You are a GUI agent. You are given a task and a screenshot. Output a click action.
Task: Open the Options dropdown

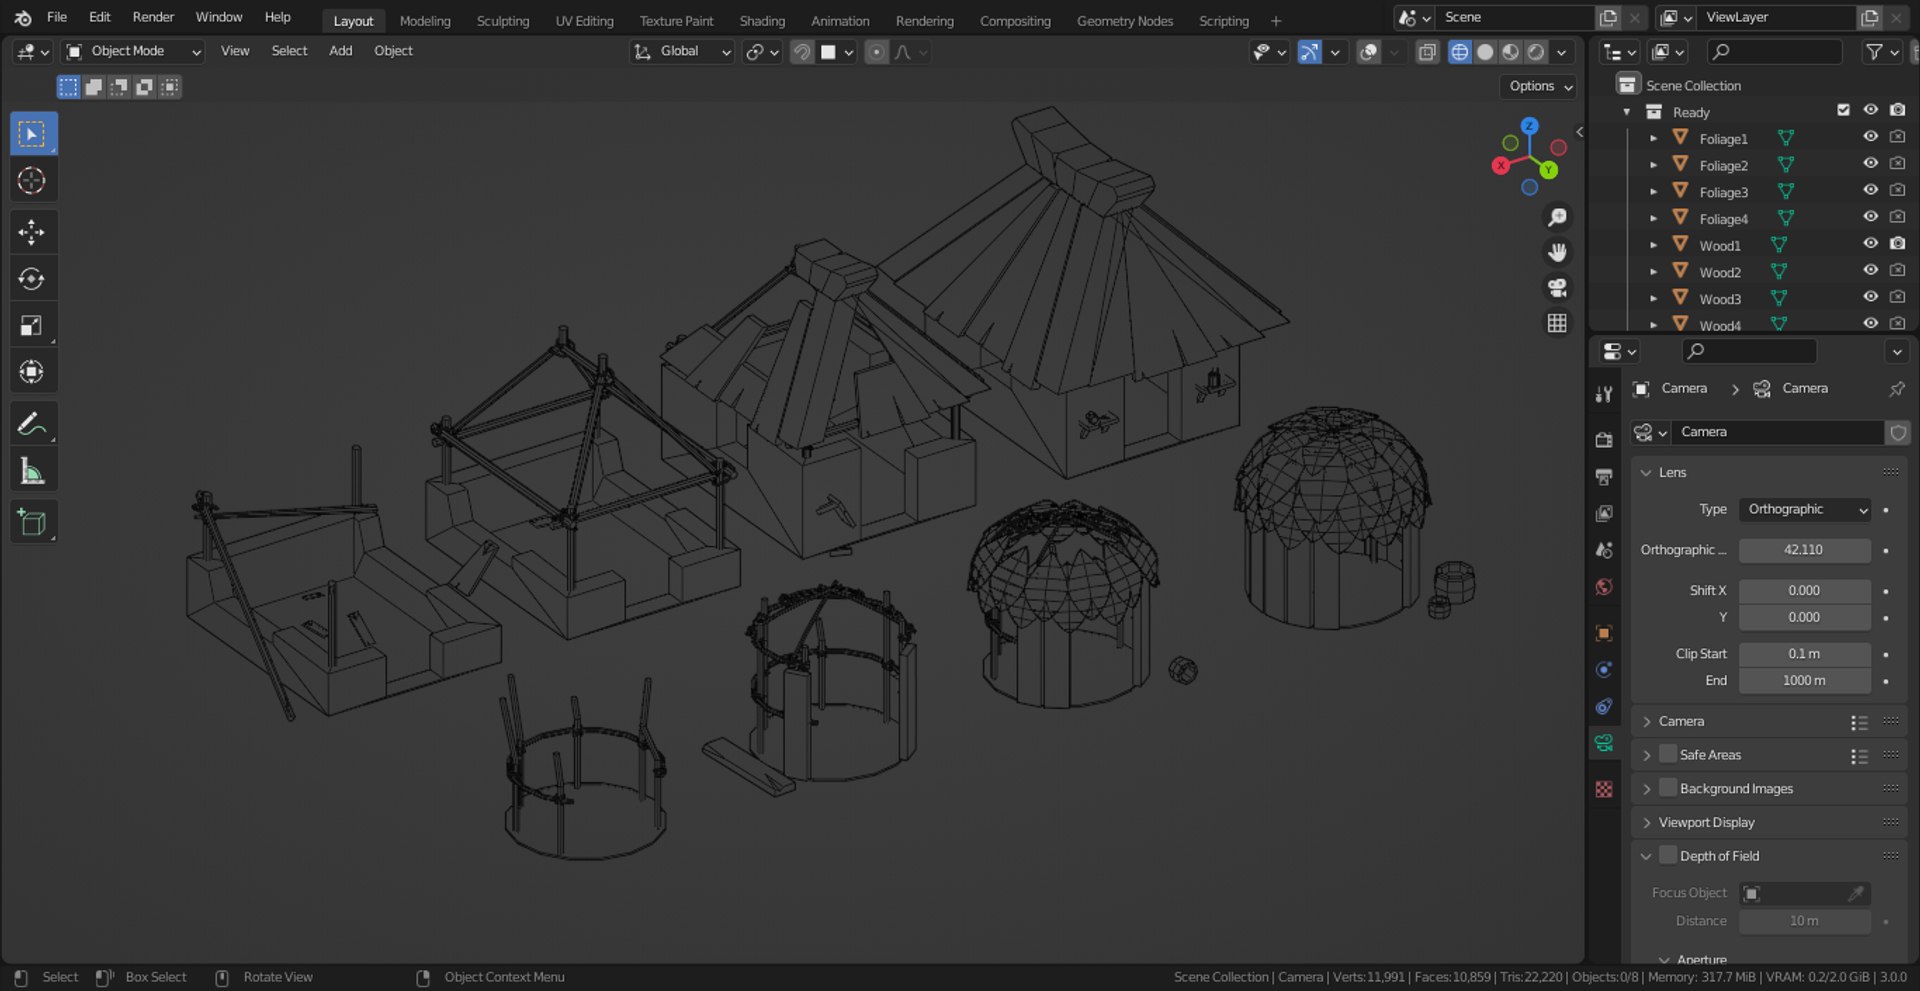(x=1540, y=86)
